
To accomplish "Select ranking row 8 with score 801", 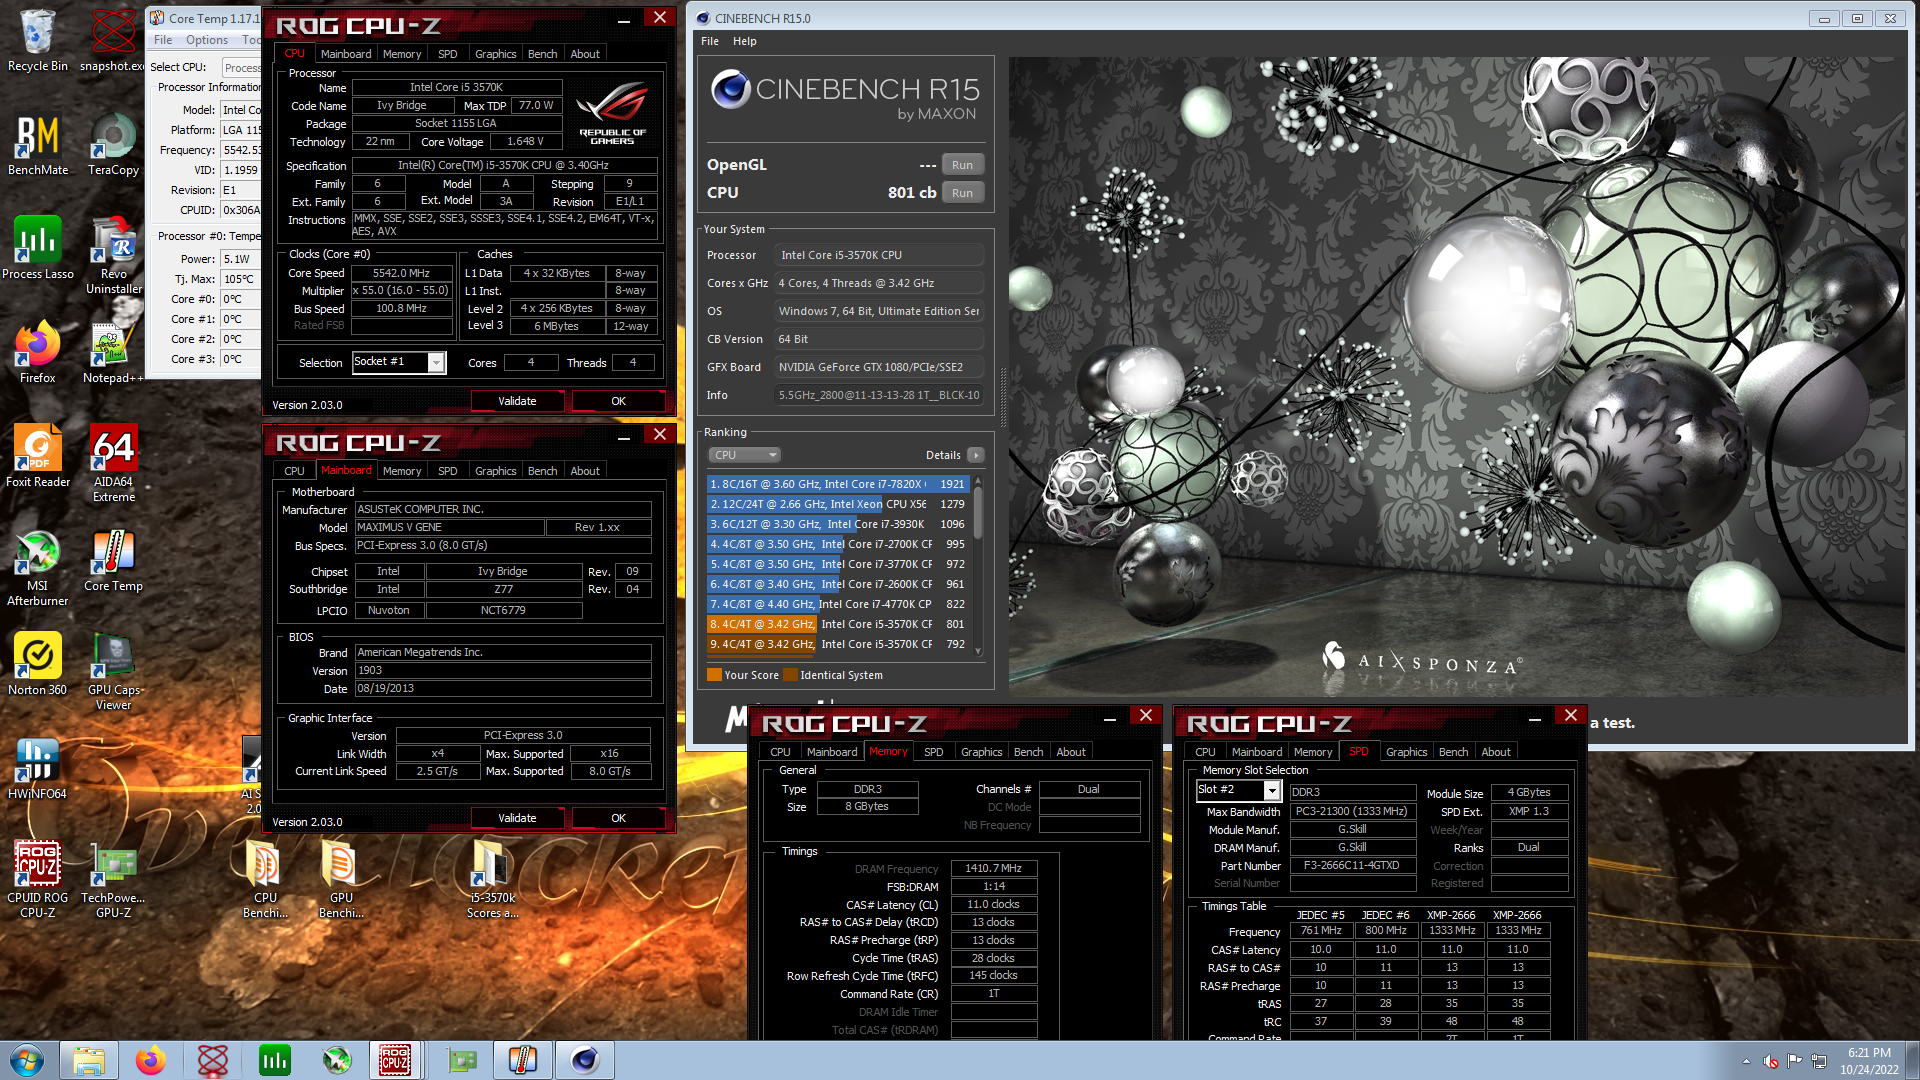I will (x=838, y=624).
